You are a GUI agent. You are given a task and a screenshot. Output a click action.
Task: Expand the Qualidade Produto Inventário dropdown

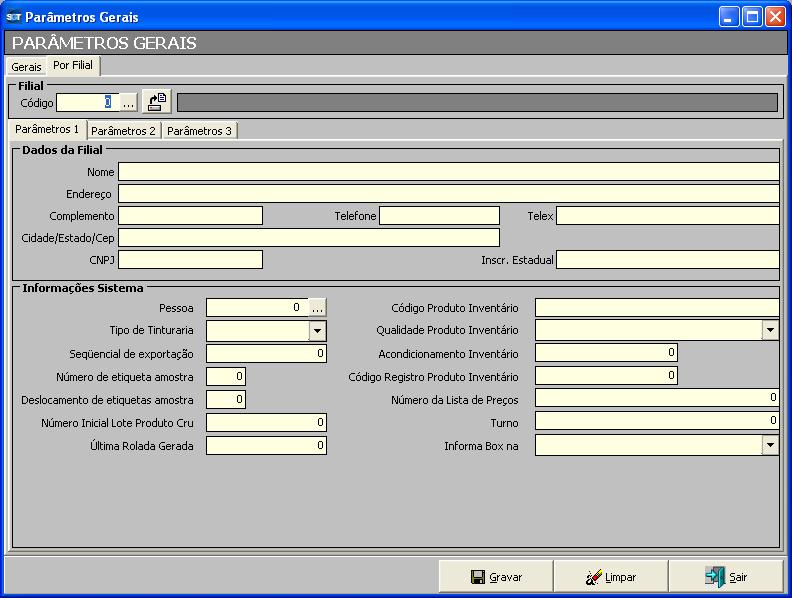tap(770, 331)
